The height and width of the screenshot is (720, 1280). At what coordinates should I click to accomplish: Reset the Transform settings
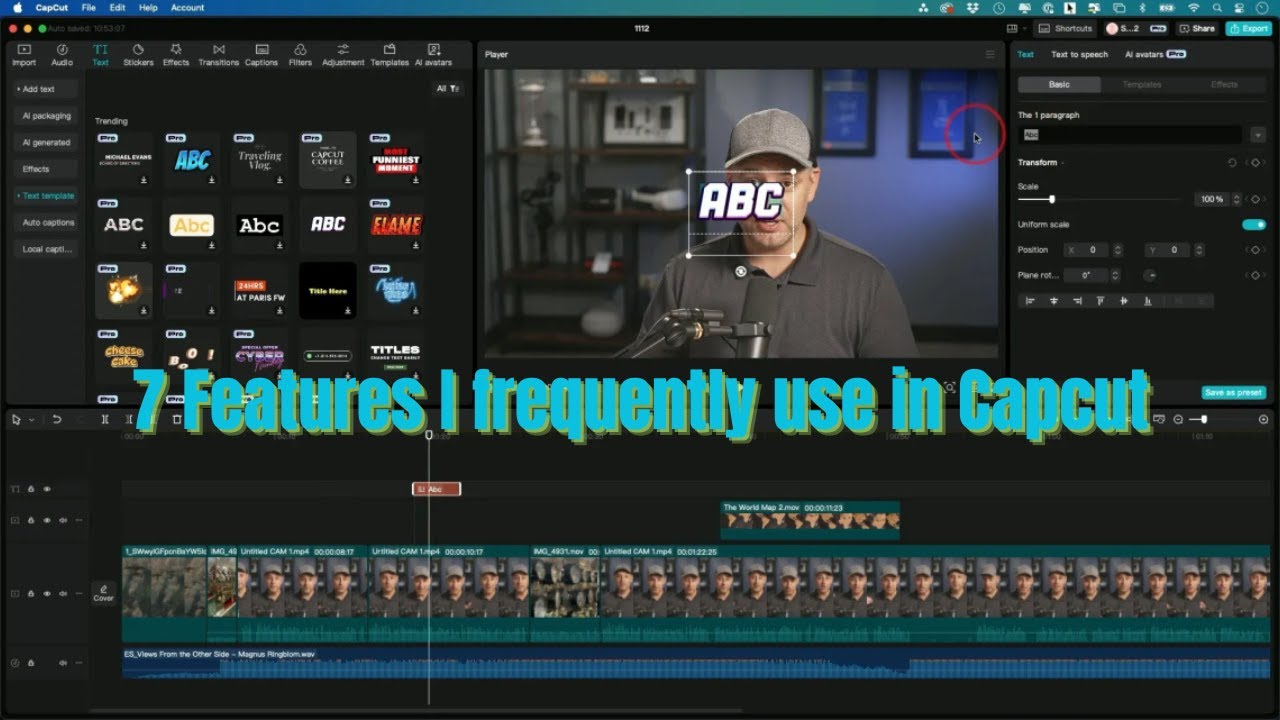(x=1232, y=162)
